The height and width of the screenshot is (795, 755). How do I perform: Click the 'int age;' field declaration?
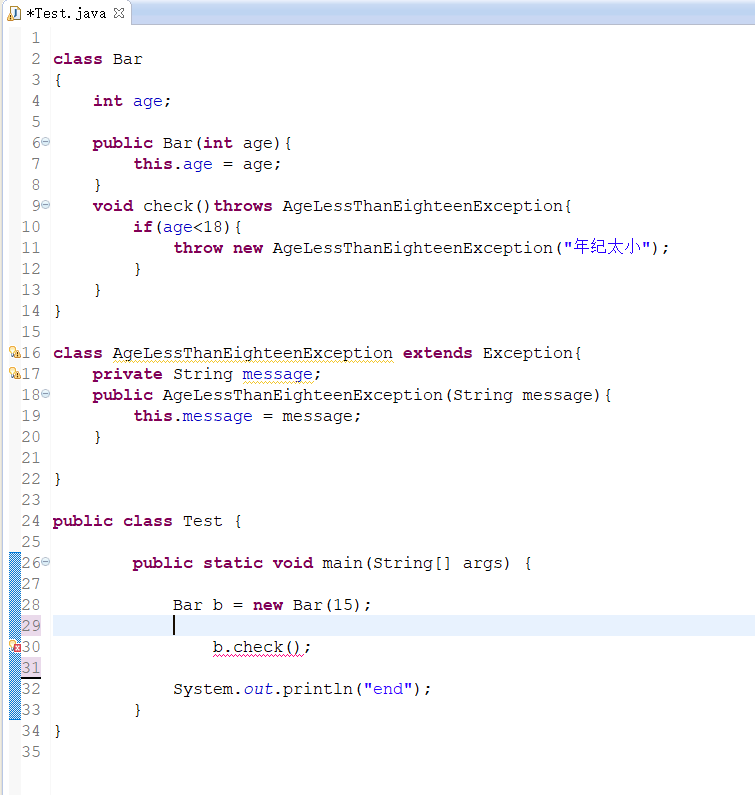[132, 101]
